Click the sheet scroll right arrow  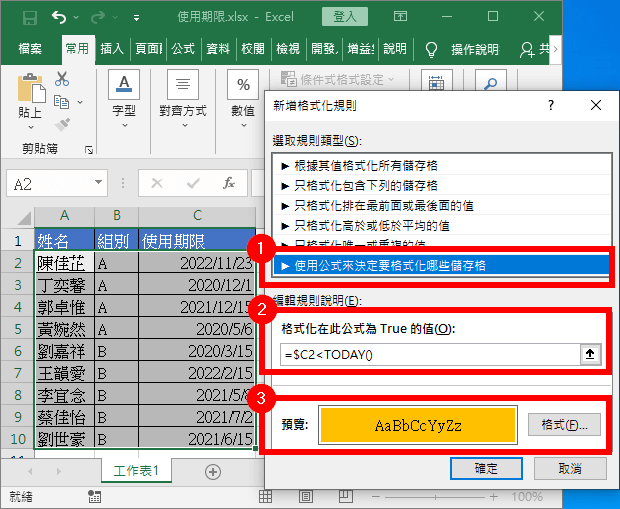(x=59, y=471)
